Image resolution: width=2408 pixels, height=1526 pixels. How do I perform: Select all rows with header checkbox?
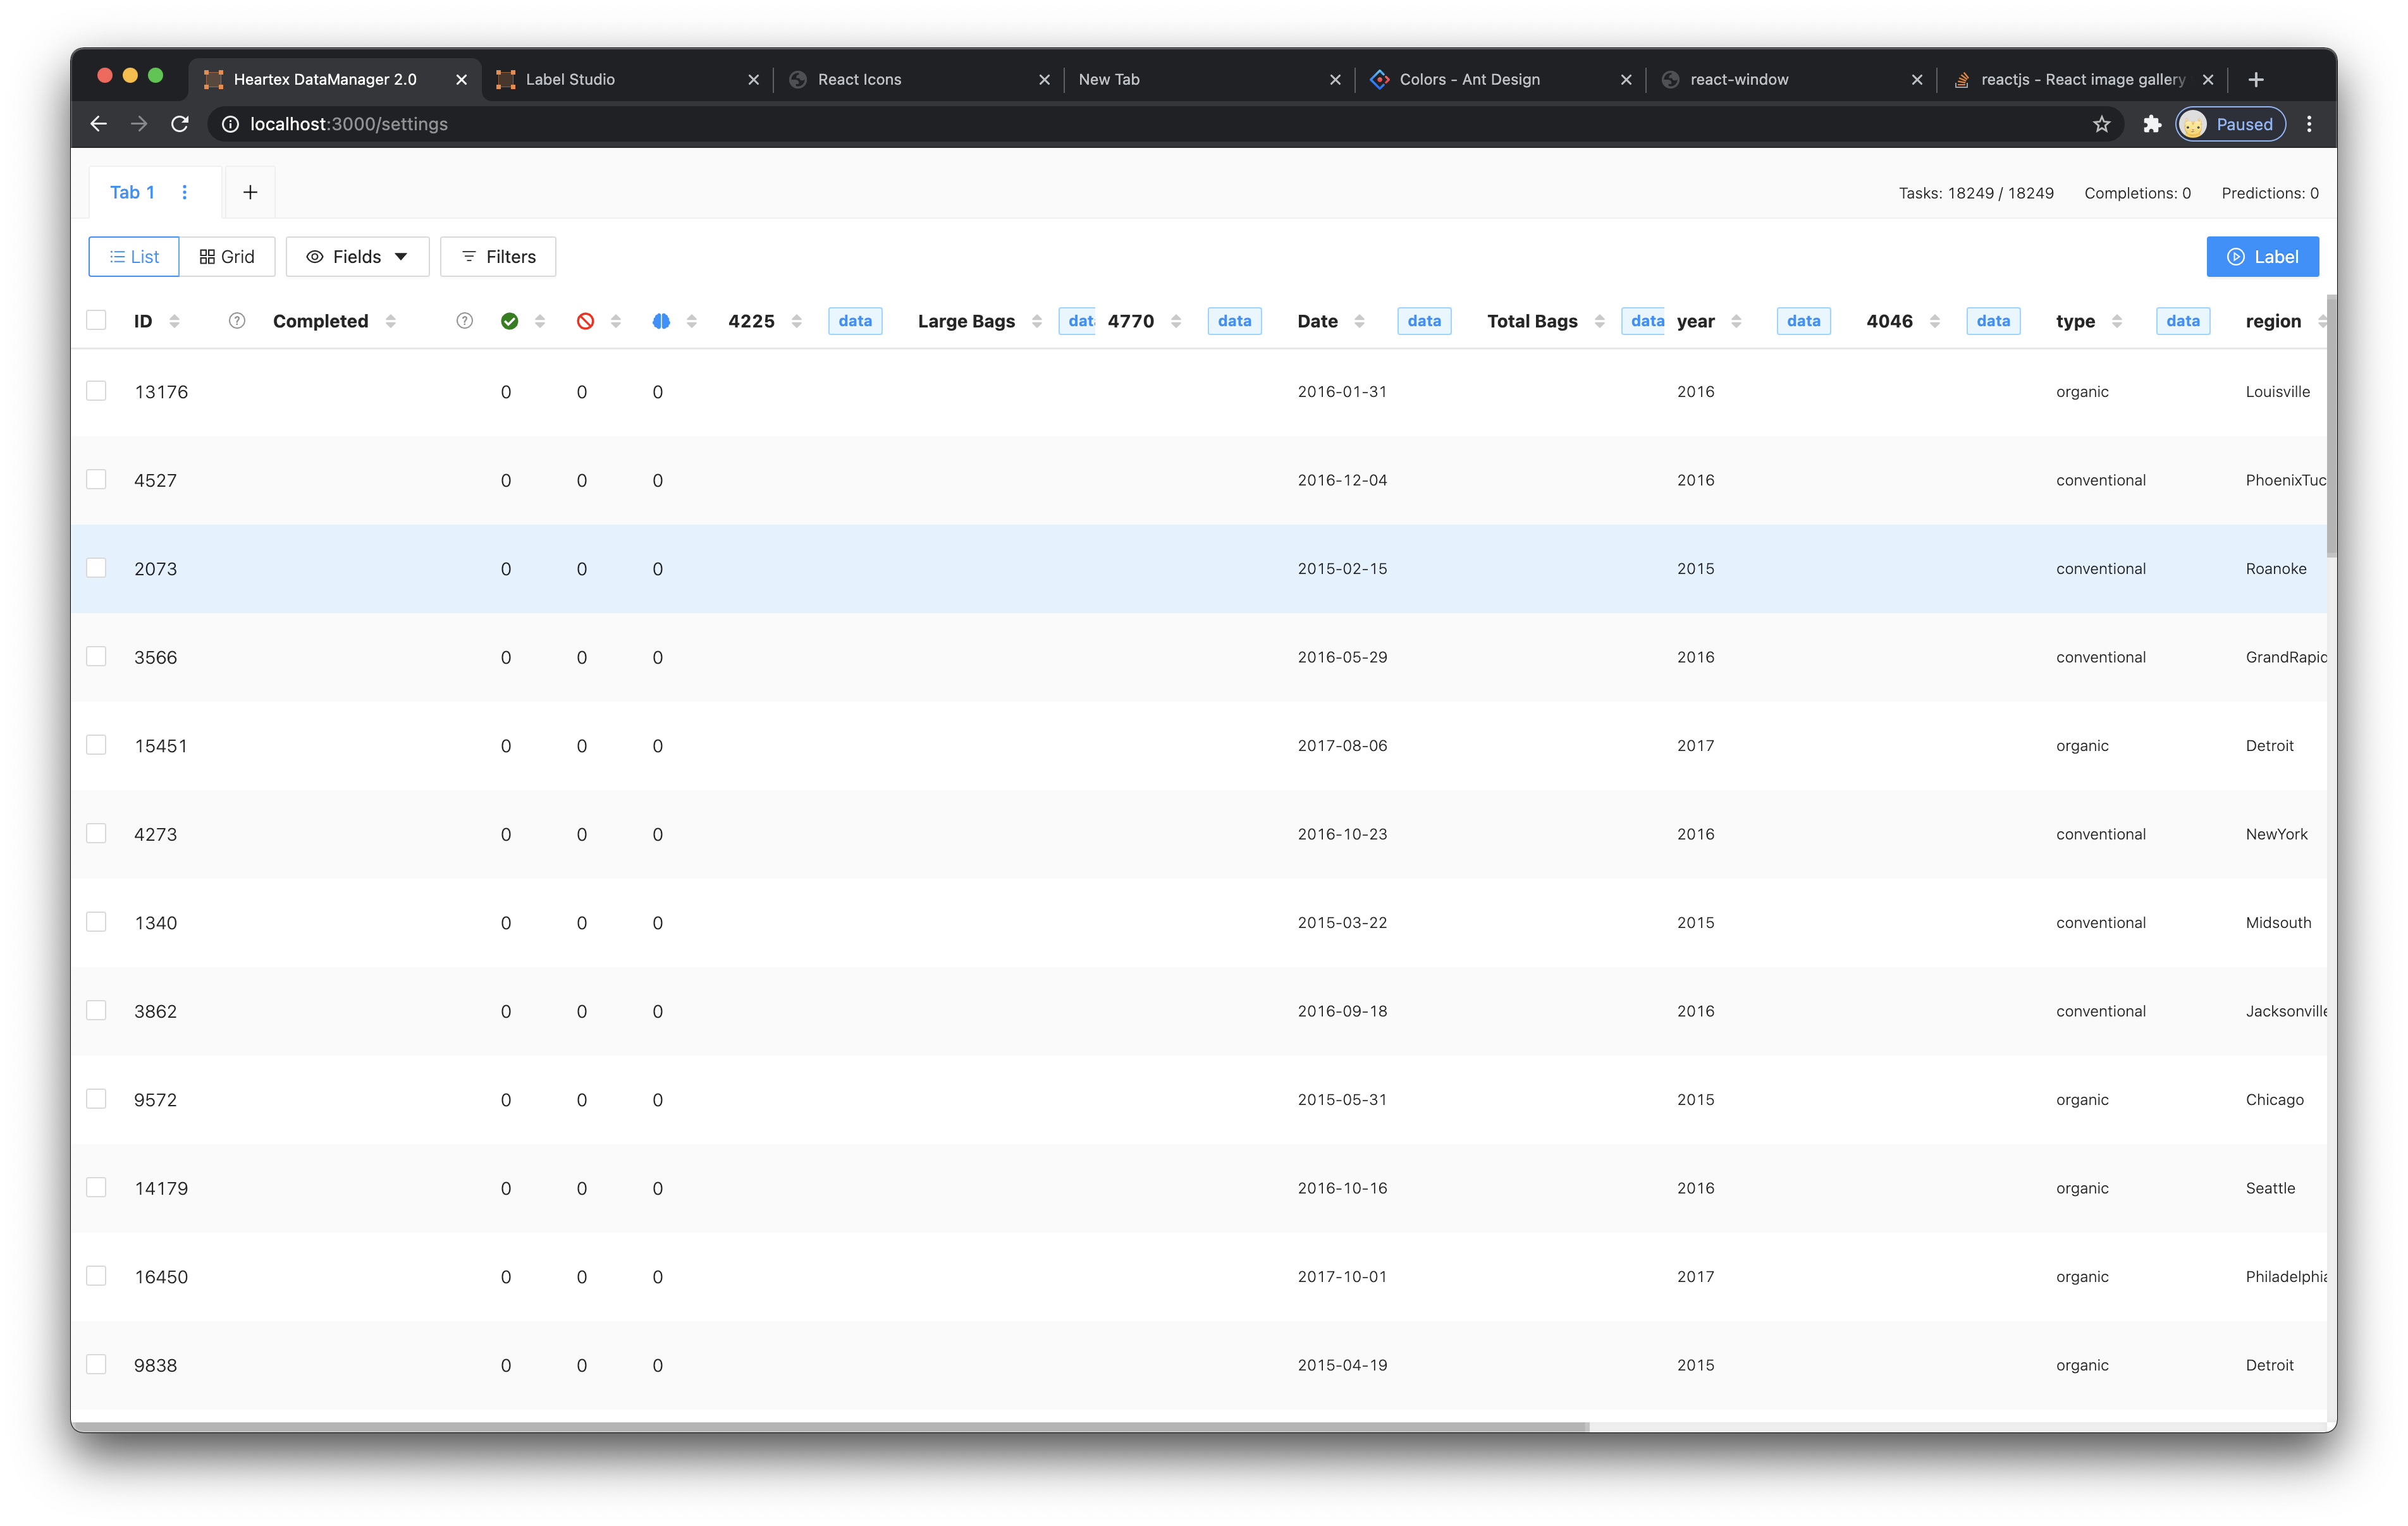[x=96, y=320]
